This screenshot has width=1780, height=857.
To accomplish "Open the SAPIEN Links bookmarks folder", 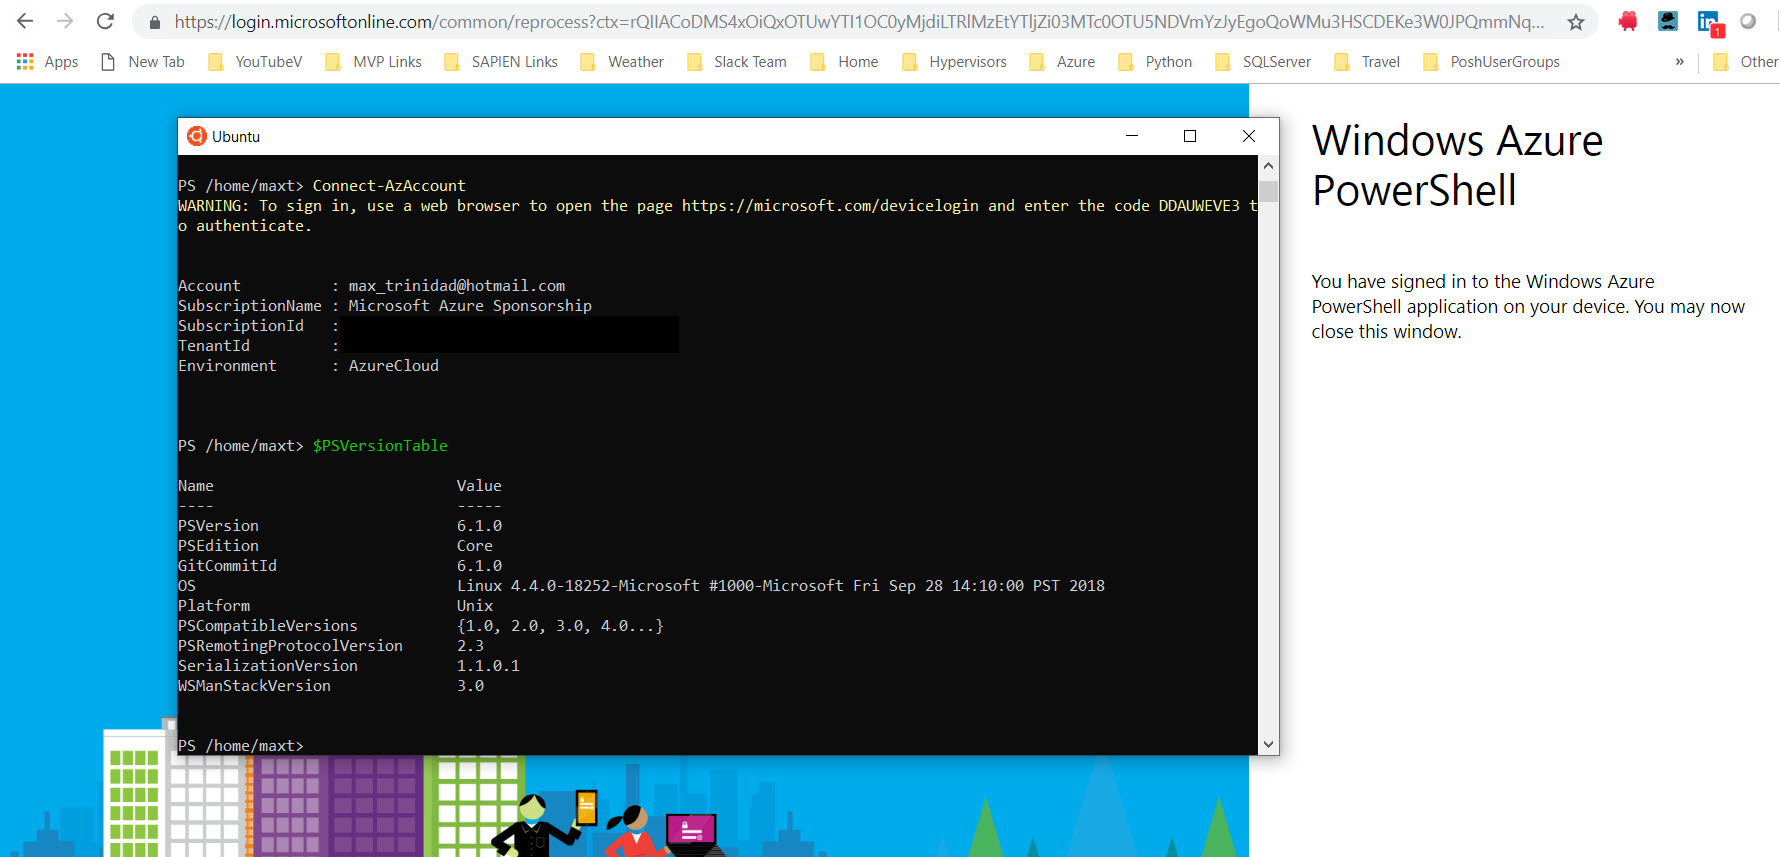I will point(501,62).
